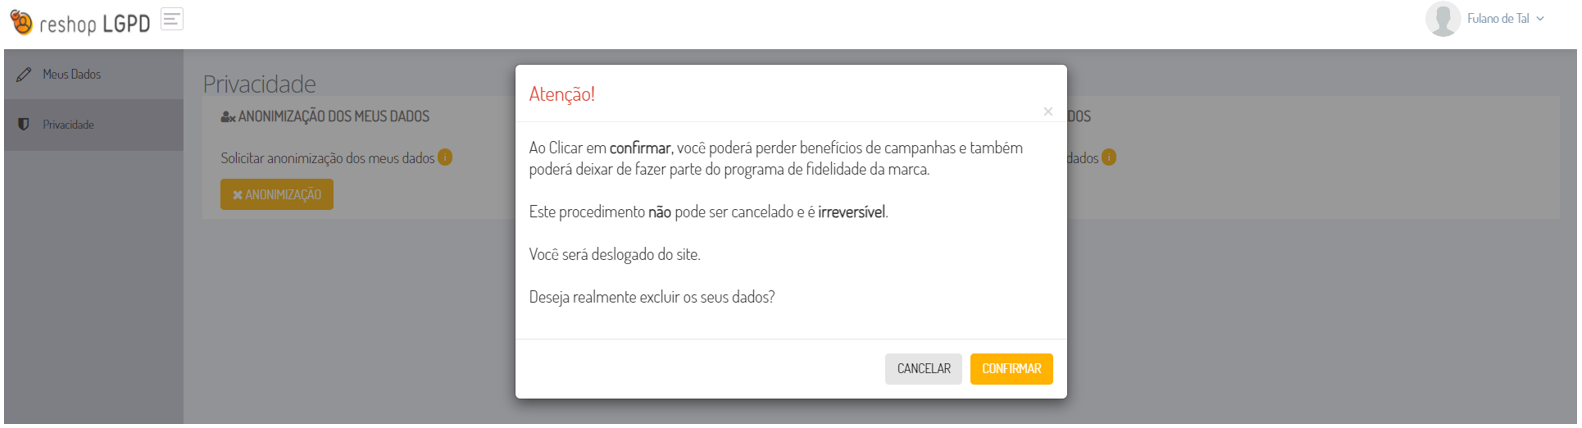This screenshot has height=428, width=1582.
Task: Open the Meus Dados sidebar item
Action: (x=72, y=75)
